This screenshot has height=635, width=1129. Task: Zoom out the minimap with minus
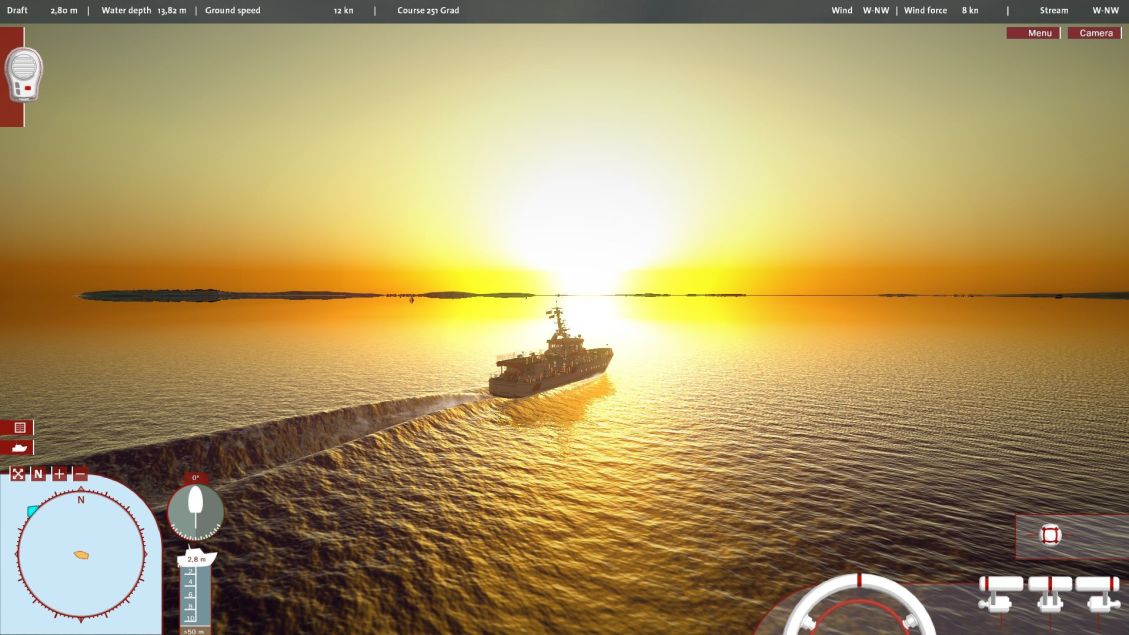(80, 474)
